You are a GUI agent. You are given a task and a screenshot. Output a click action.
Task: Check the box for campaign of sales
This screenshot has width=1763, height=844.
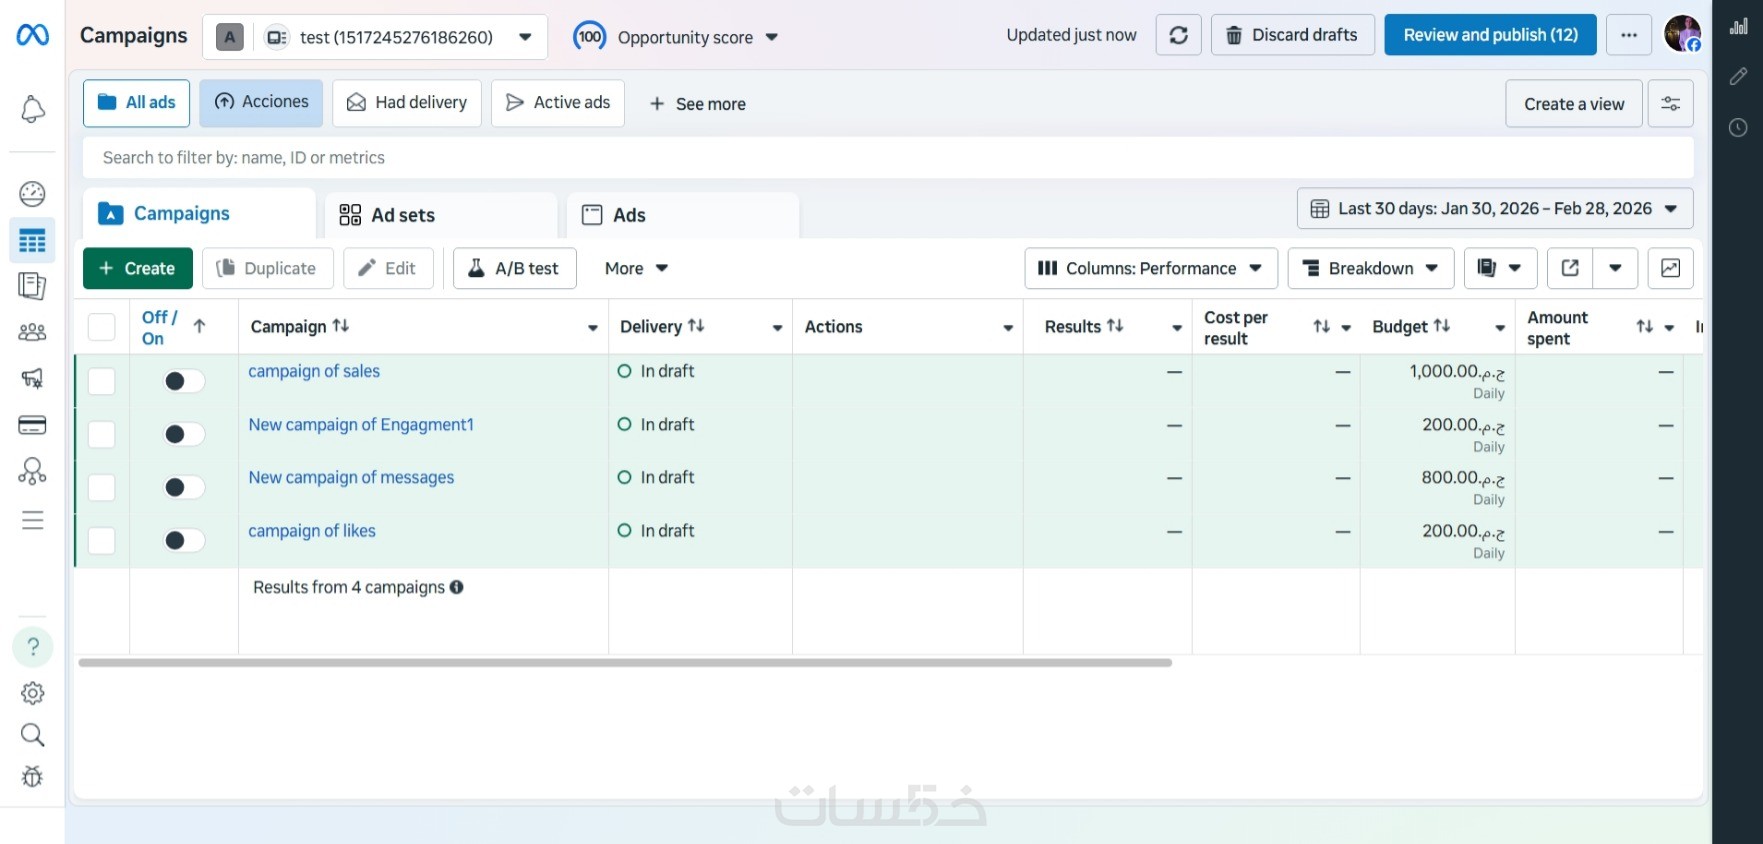[x=102, y=381]
